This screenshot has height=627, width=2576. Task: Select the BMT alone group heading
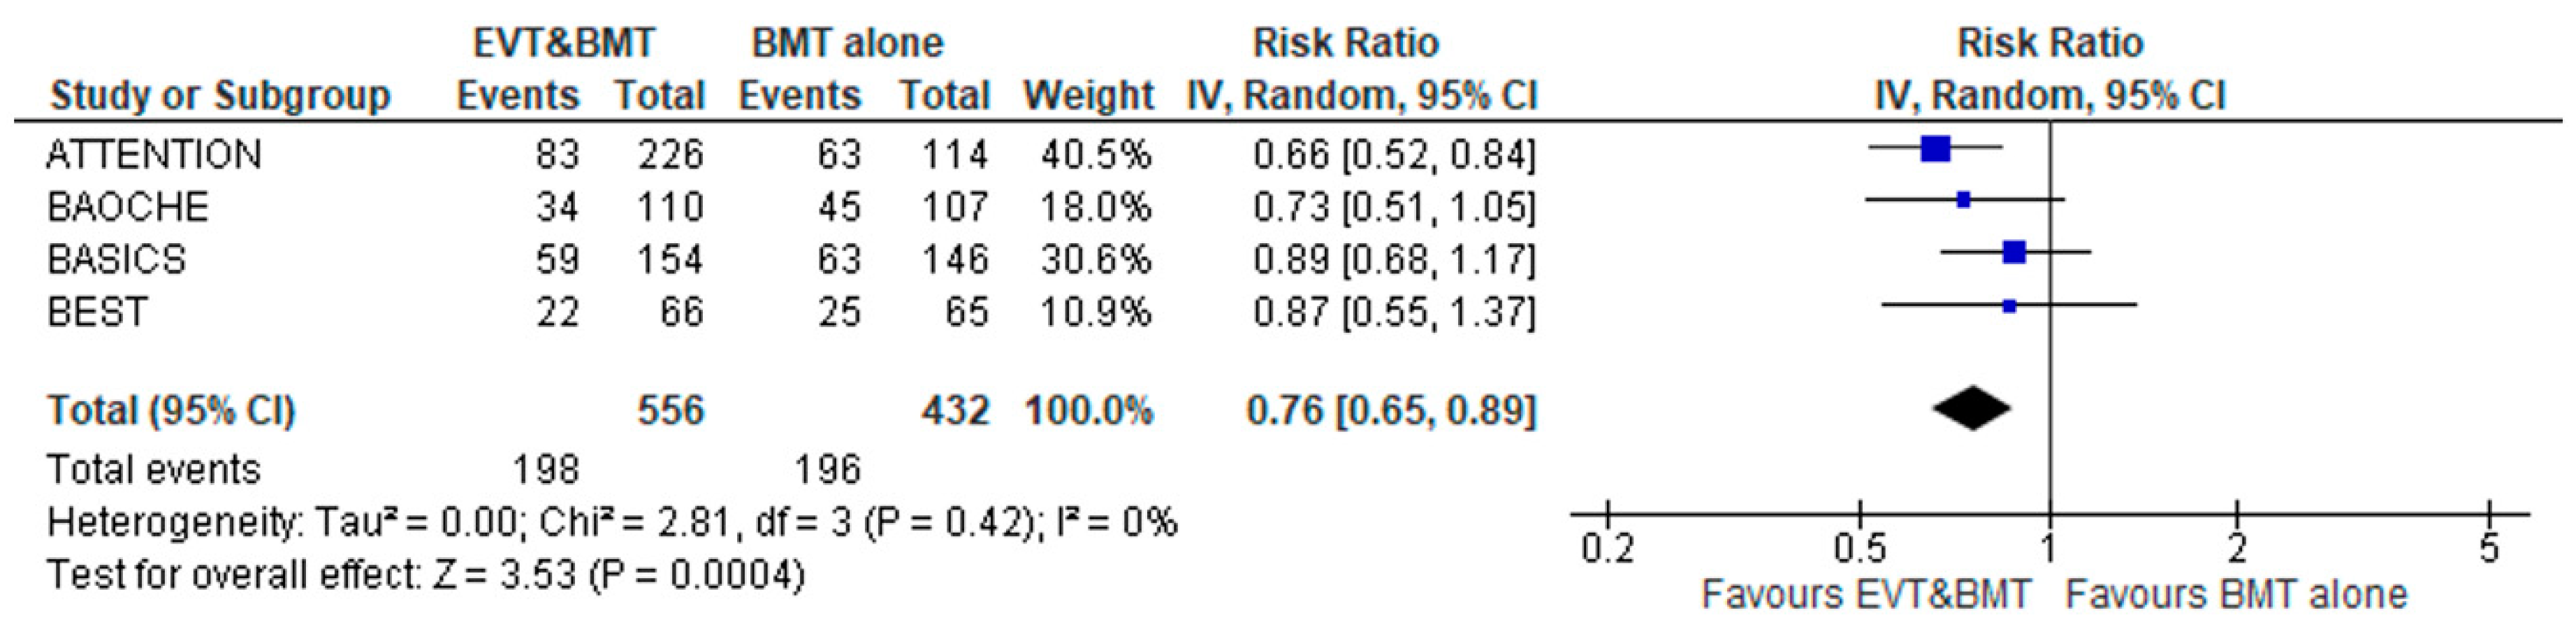847,43
